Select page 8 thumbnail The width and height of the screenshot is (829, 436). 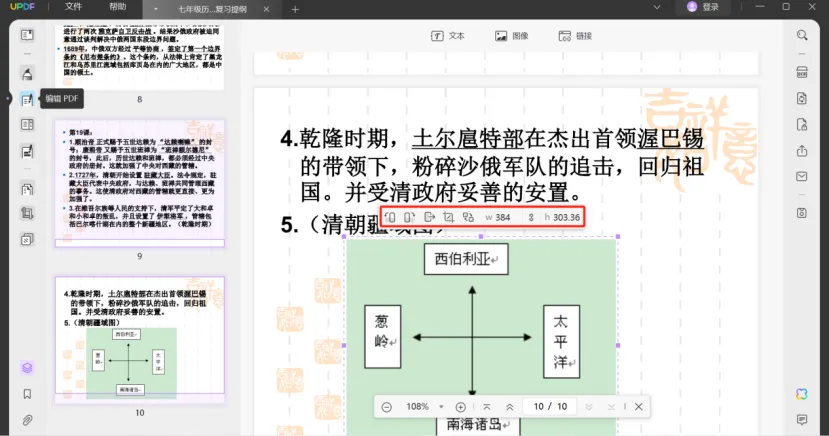tap(140, 57)
